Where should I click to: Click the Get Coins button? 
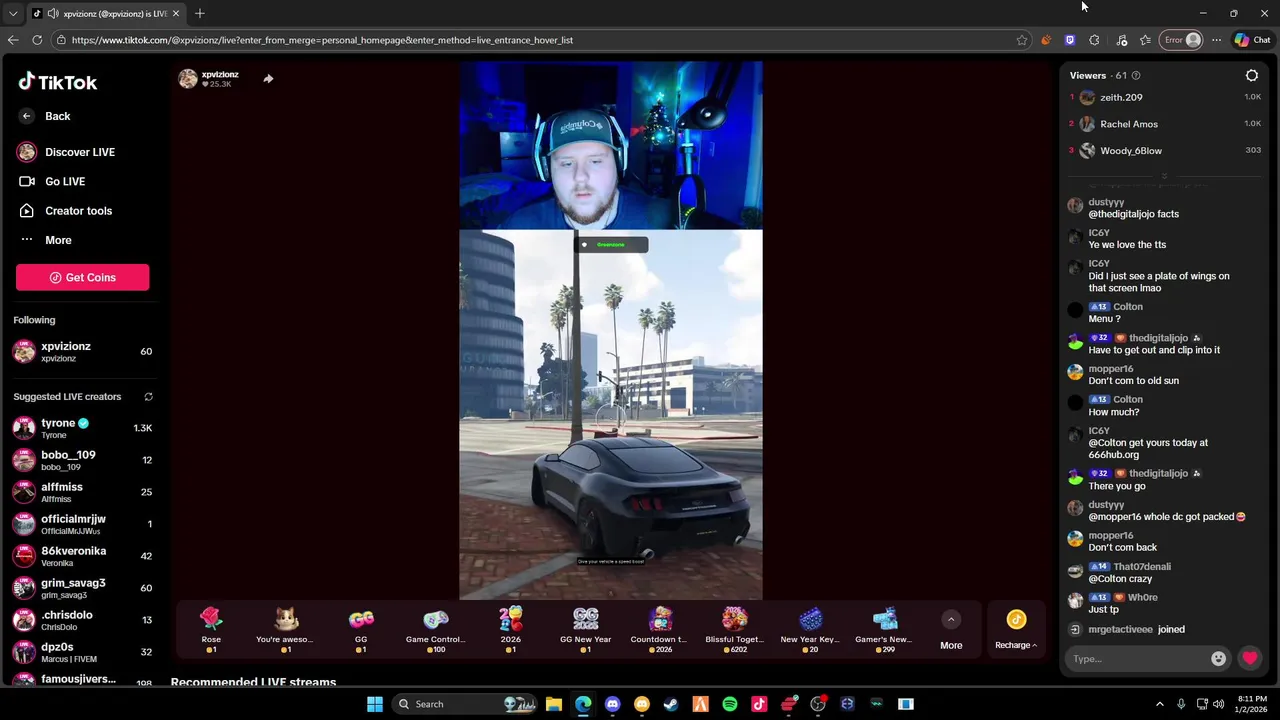pos(82,277)
